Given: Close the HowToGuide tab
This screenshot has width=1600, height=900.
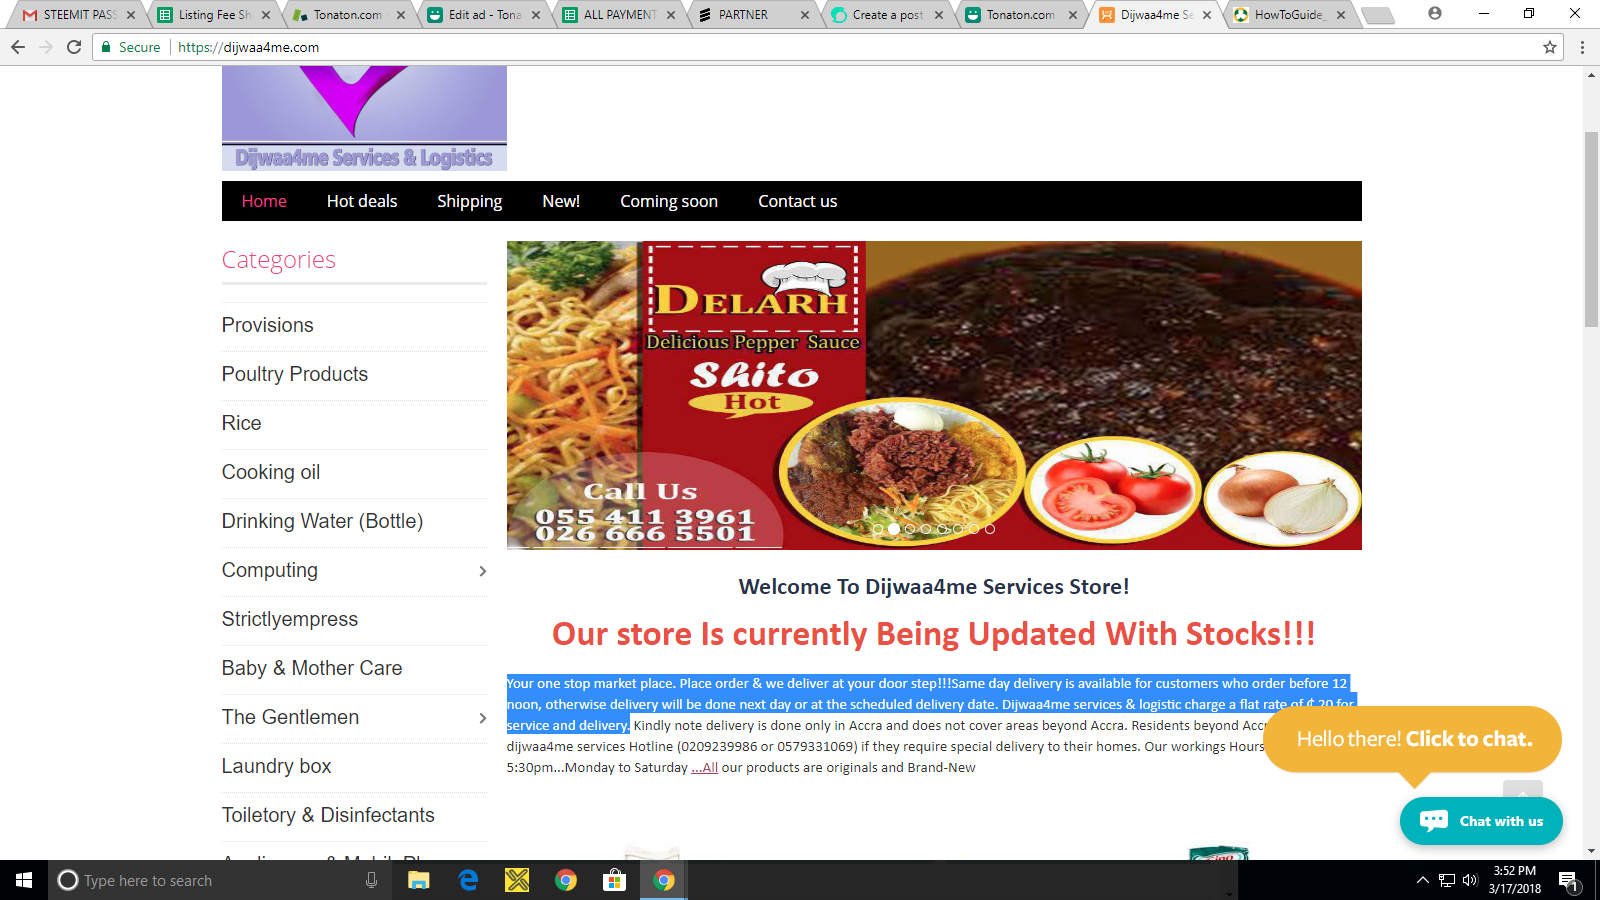Looking at the screenshot, I should tap(1341, 15).
